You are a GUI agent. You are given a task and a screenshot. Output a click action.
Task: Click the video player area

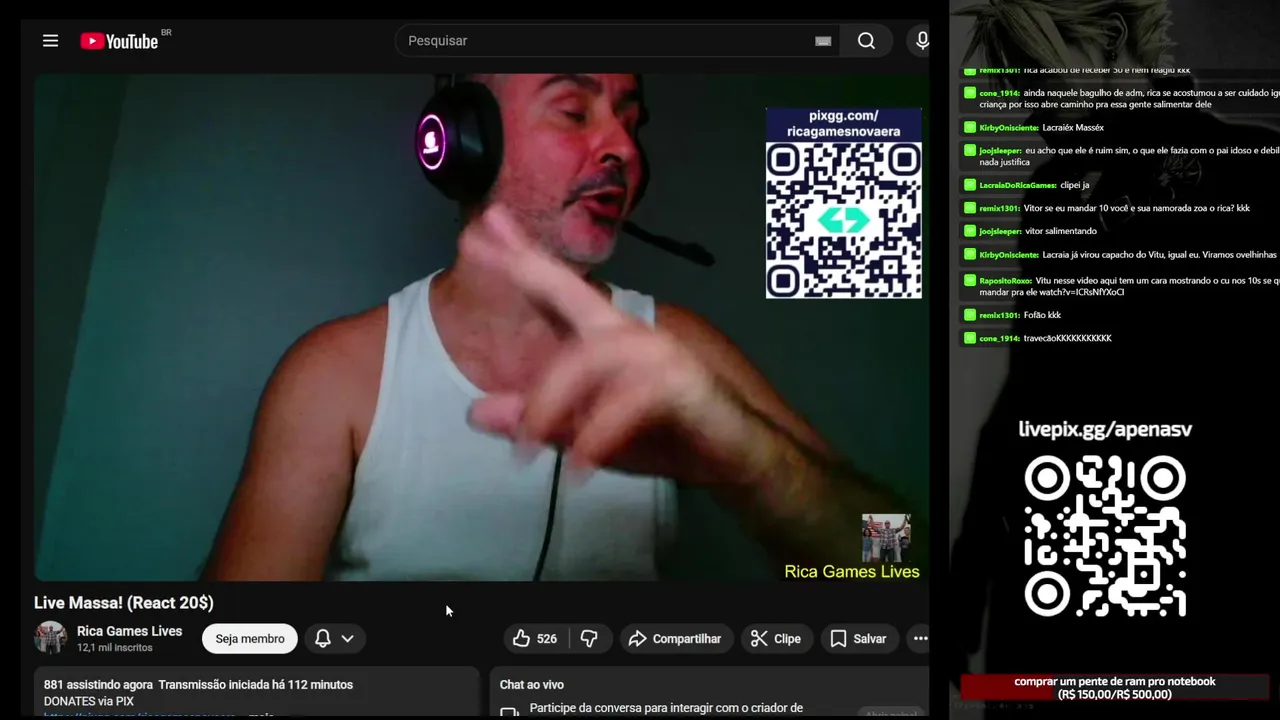(x=480, y=328)
